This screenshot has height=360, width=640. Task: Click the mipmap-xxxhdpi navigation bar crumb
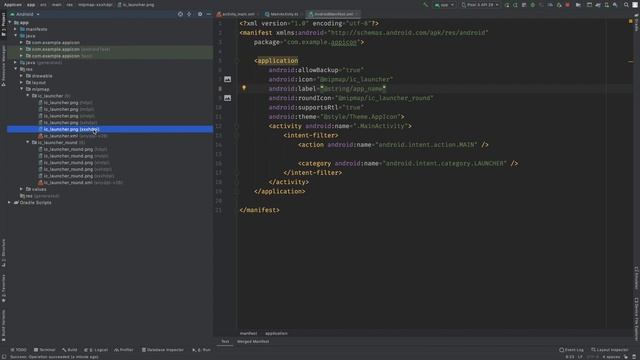click(x=95, y=5)
